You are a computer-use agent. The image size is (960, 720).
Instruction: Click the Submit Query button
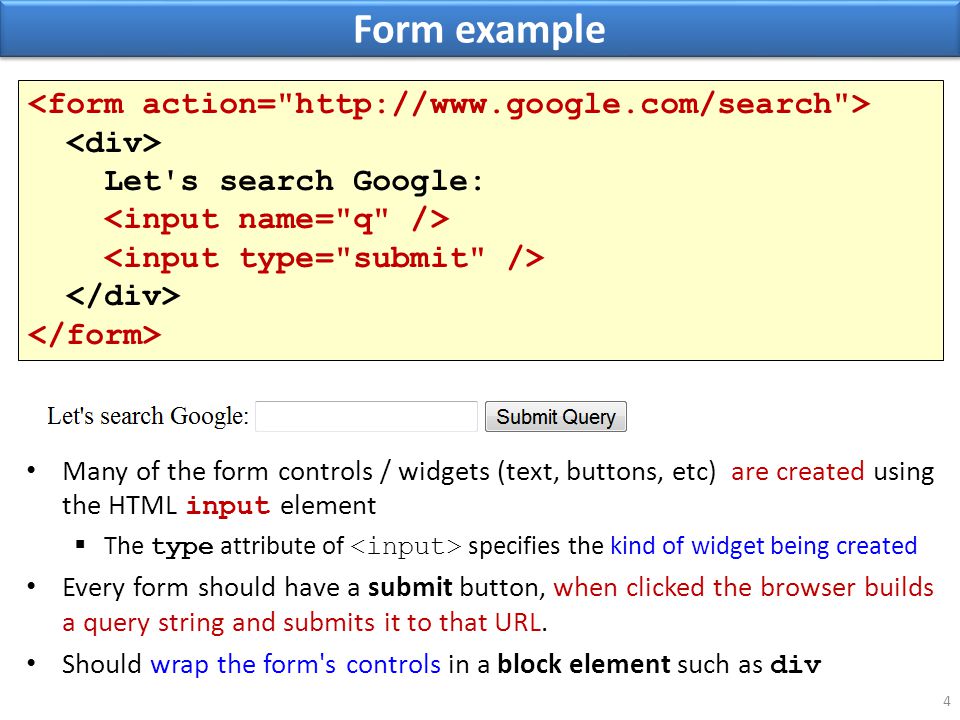pos(555,416)
